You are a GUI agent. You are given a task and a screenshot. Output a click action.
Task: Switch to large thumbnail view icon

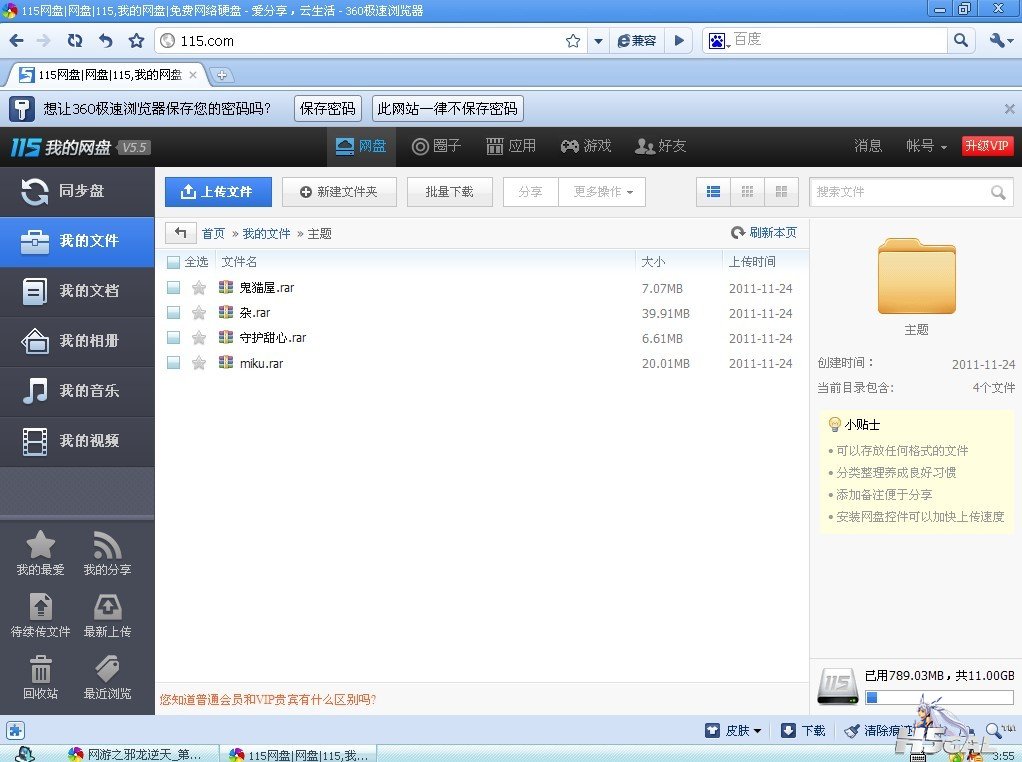781,192
